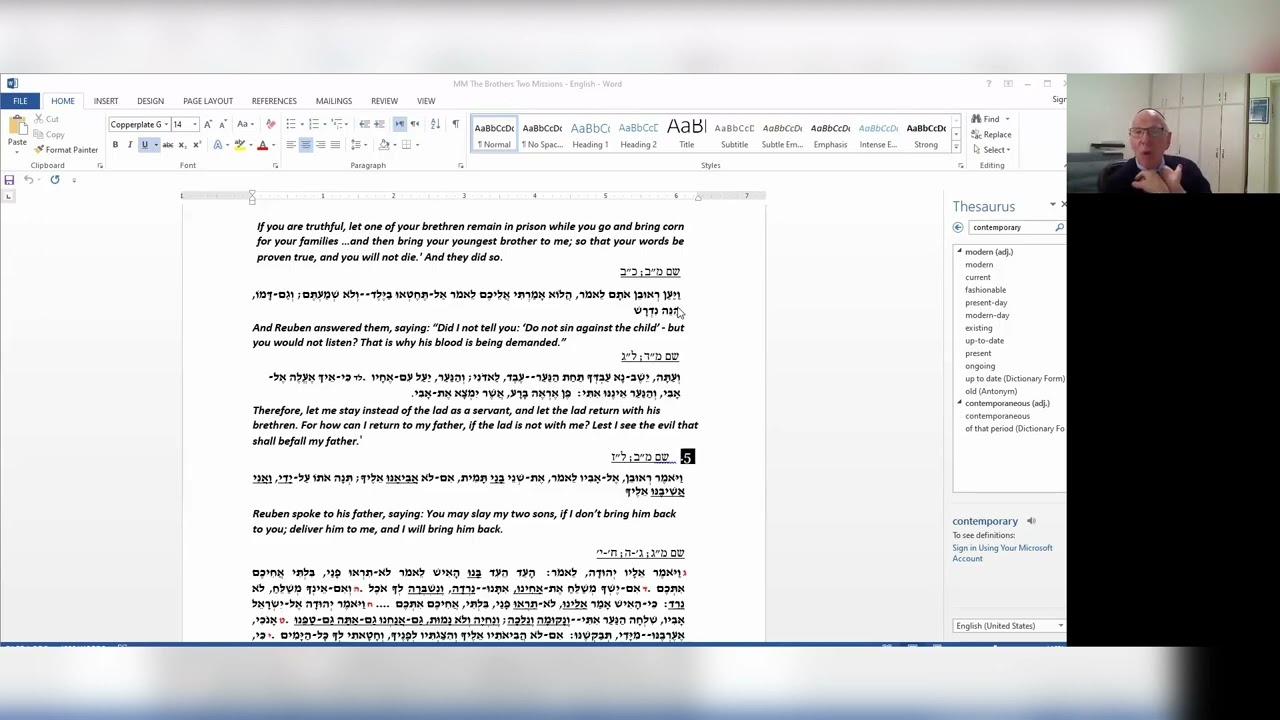Open Text Effects and Typography

[x=218, y=145]
